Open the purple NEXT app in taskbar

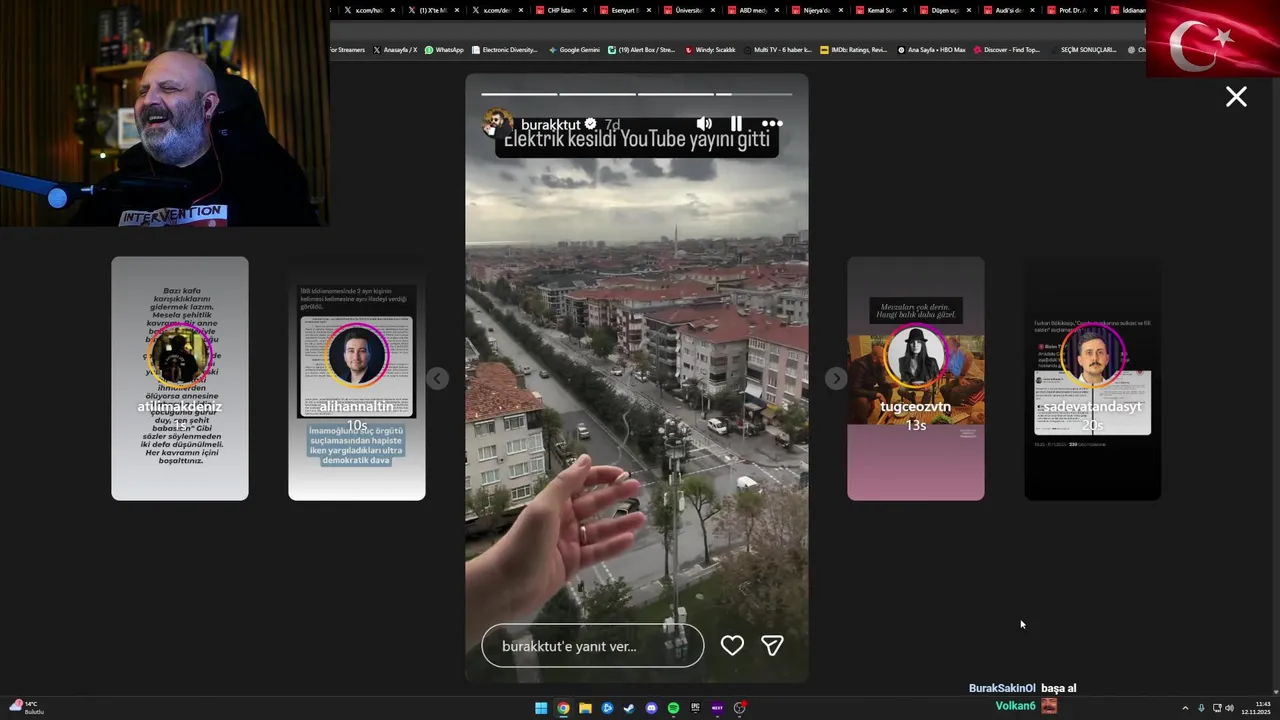tap(717, 708)
